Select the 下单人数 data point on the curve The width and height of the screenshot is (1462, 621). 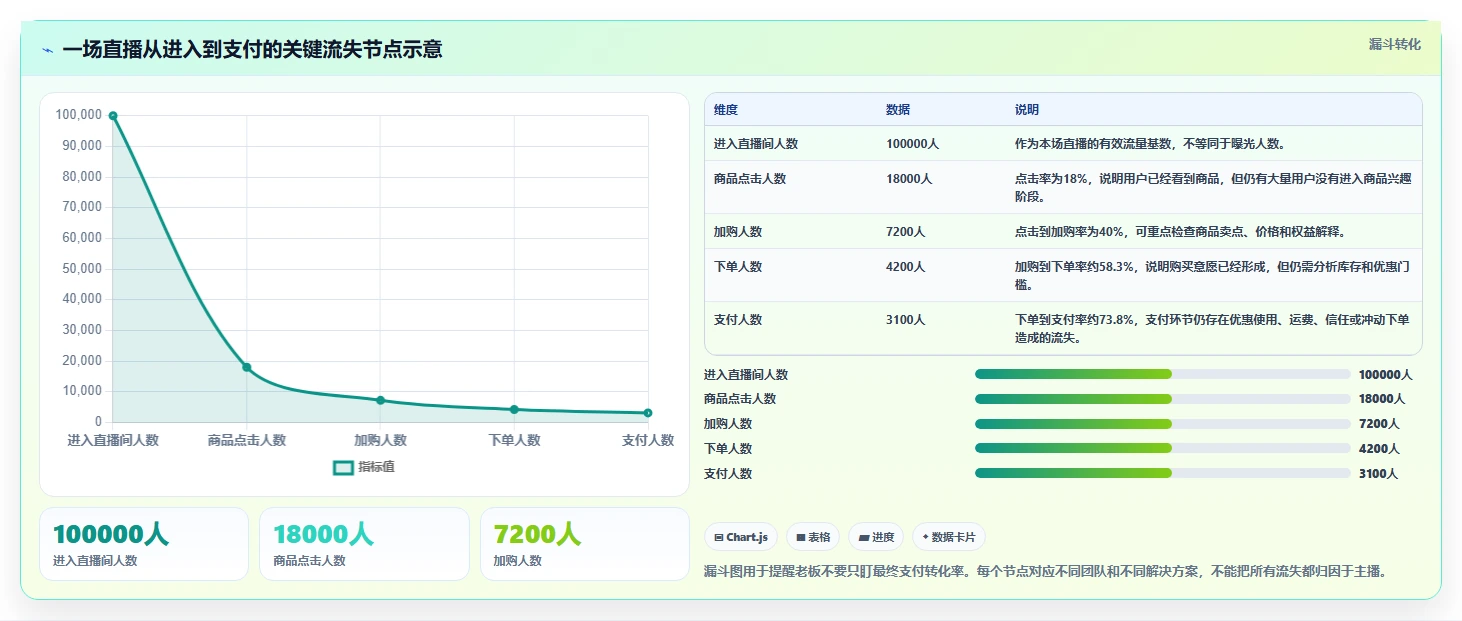coord(514,409)
